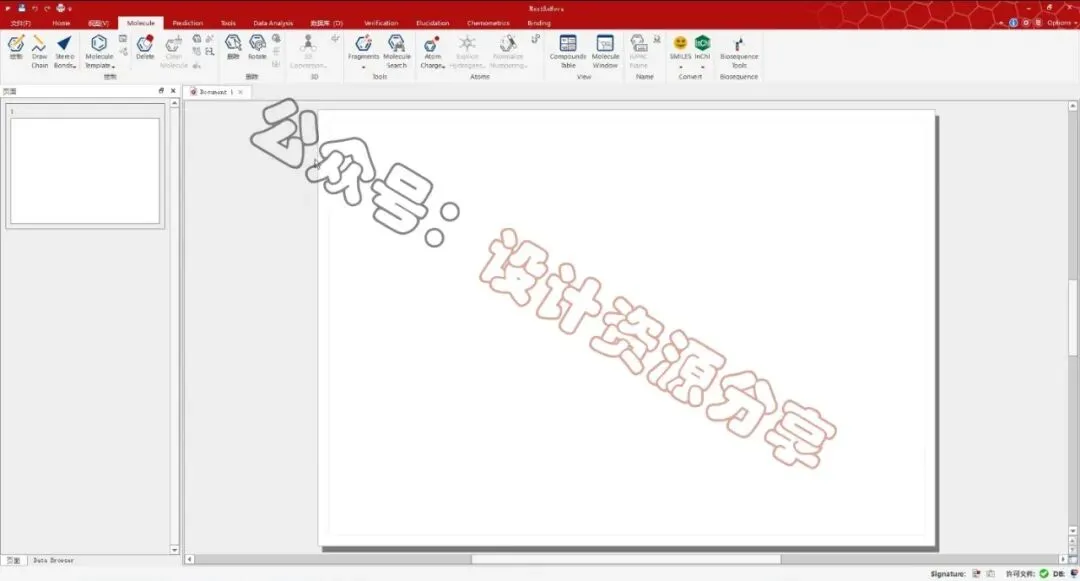Select the Stereo Bonds tool
Image resolution: width=1080 pixels, height=581 pixels.
64,52
